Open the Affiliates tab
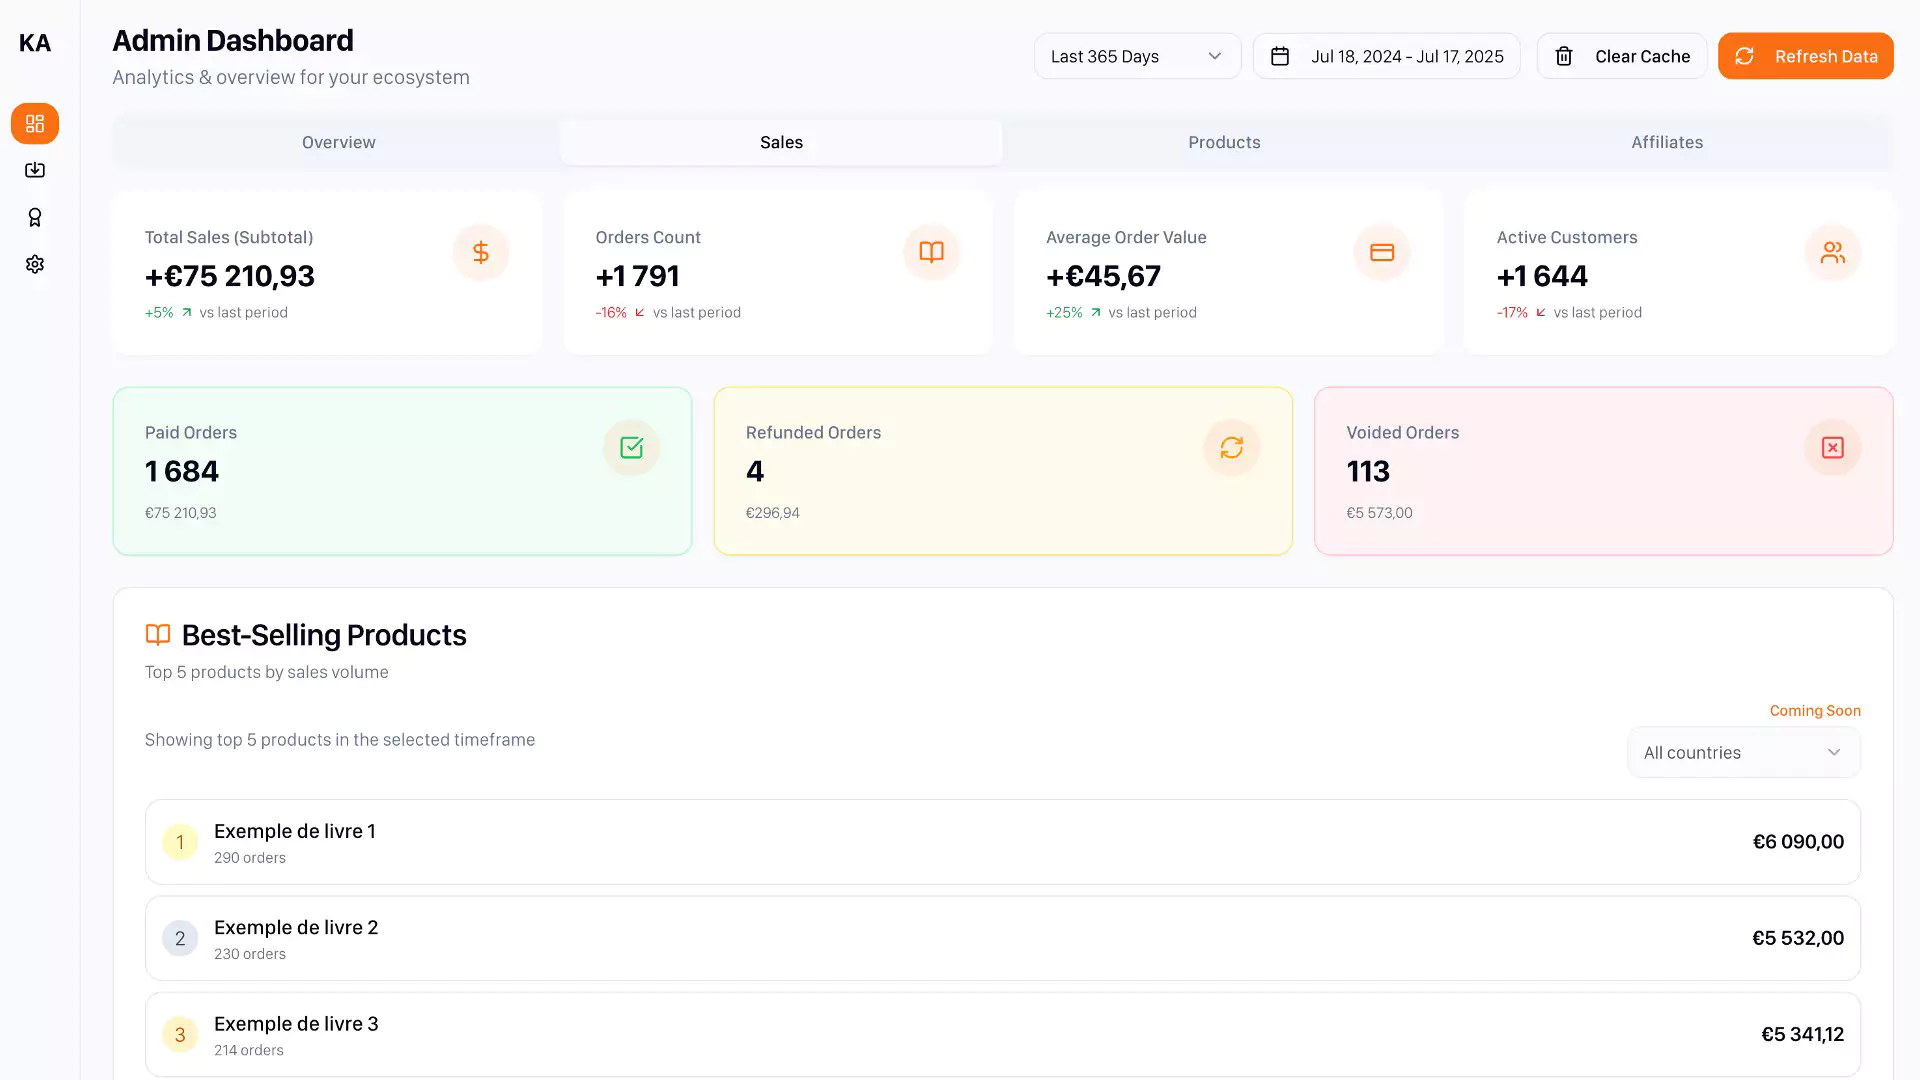 click(1667, 143)
